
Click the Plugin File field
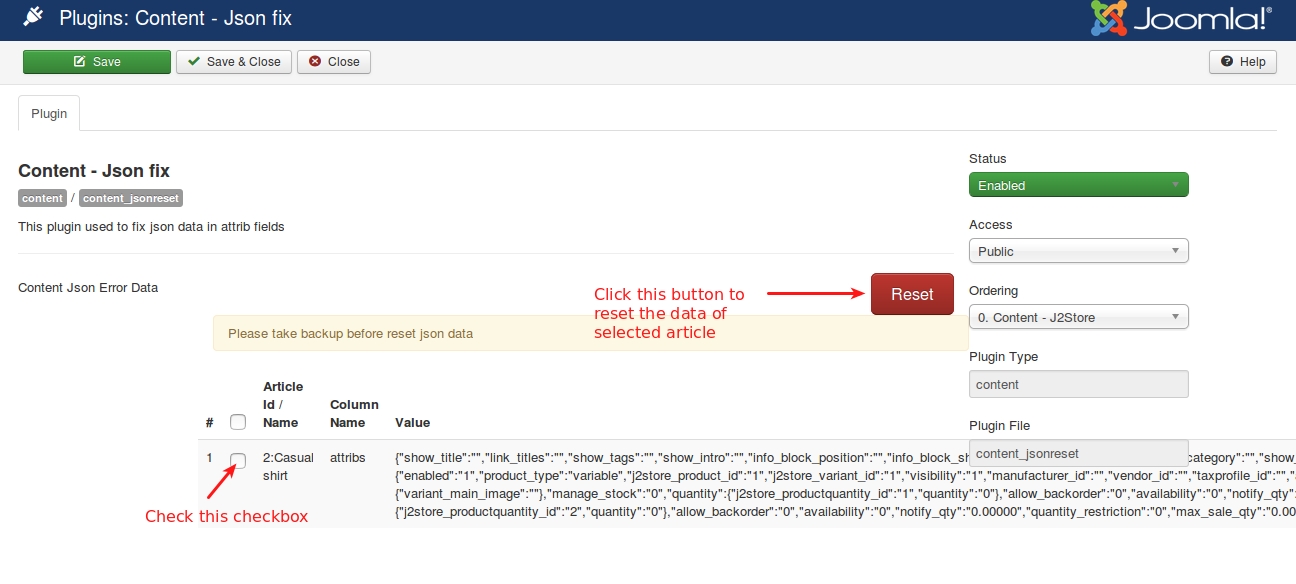point(1078,453)
